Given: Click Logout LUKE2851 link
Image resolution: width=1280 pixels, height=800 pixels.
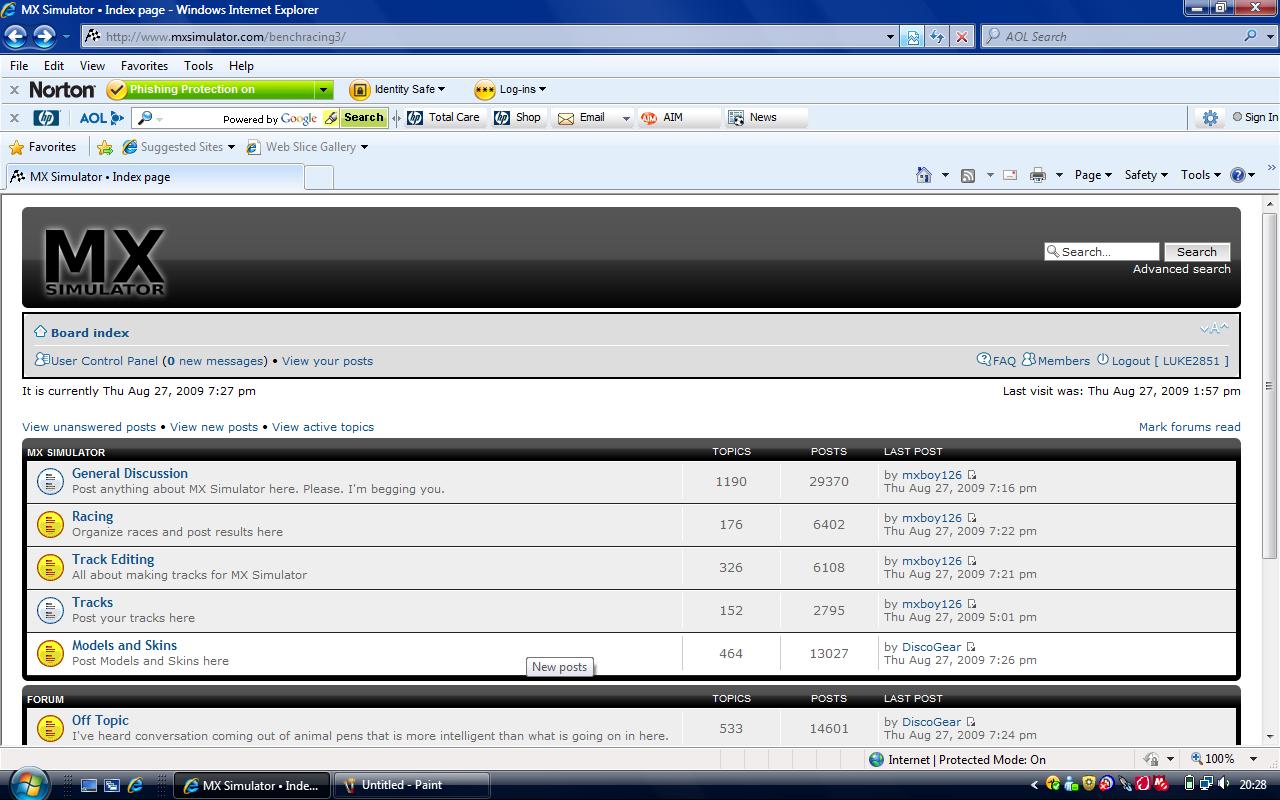Looking at the screenshot, I should coord(1170,361).
